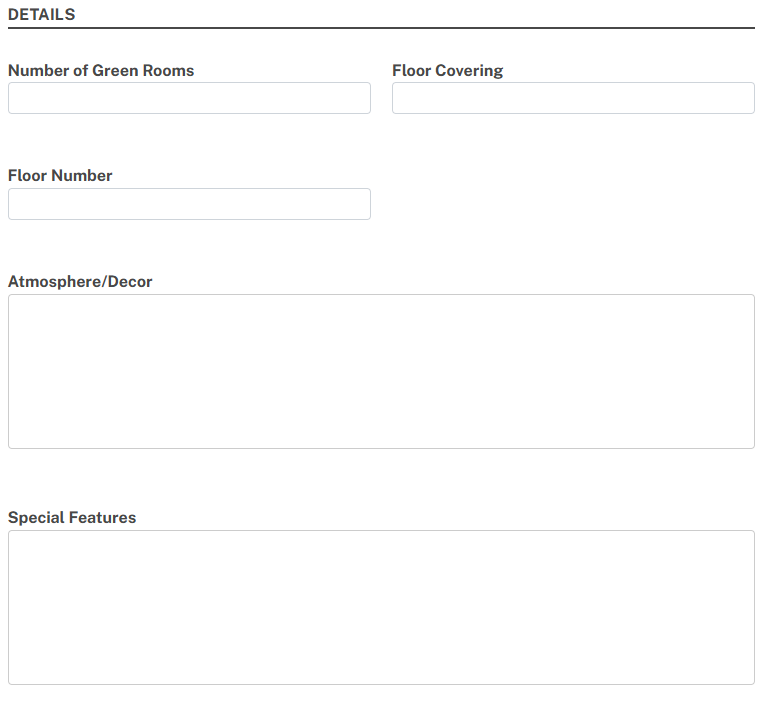Click the multiline box under Special Features

pyautogui.click(x=381, y=607)
